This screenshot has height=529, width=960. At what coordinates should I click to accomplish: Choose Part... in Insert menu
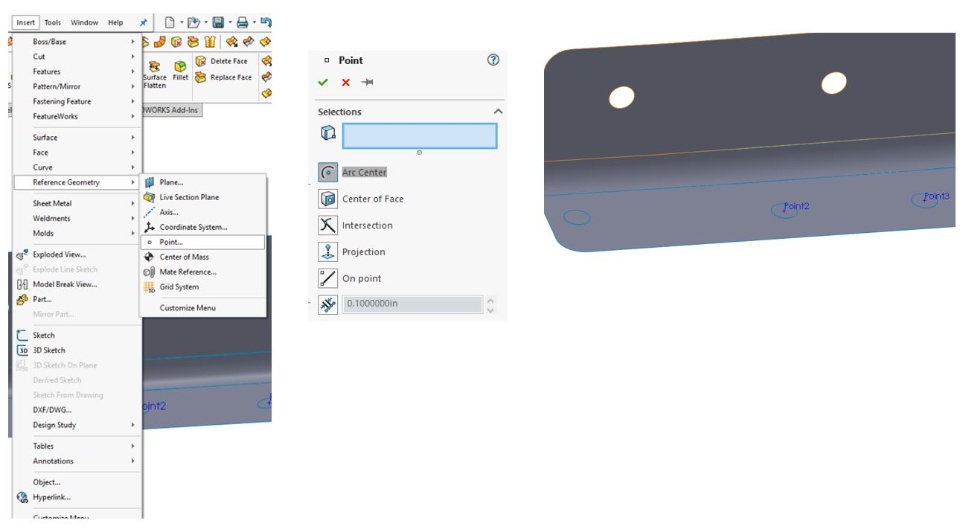coord(77,299)
